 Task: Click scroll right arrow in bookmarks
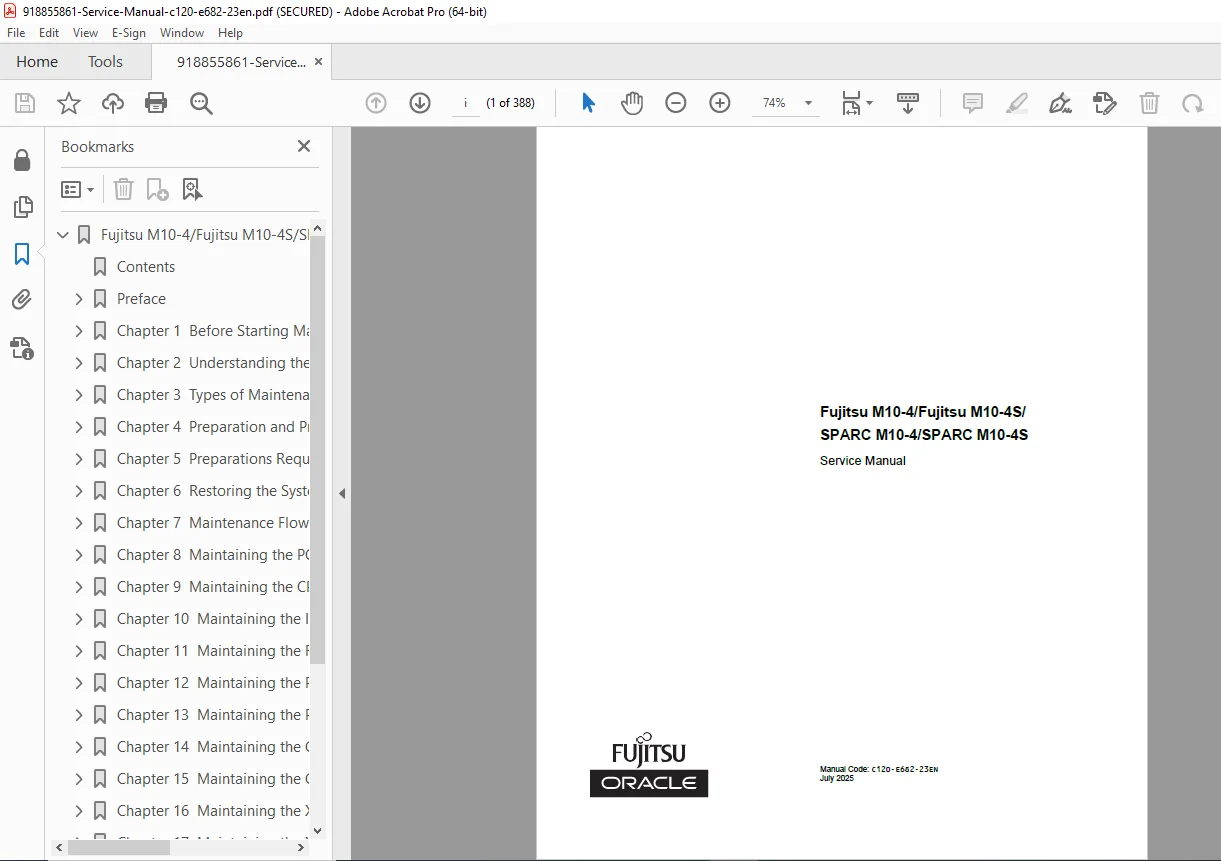[x=302, y=847]
